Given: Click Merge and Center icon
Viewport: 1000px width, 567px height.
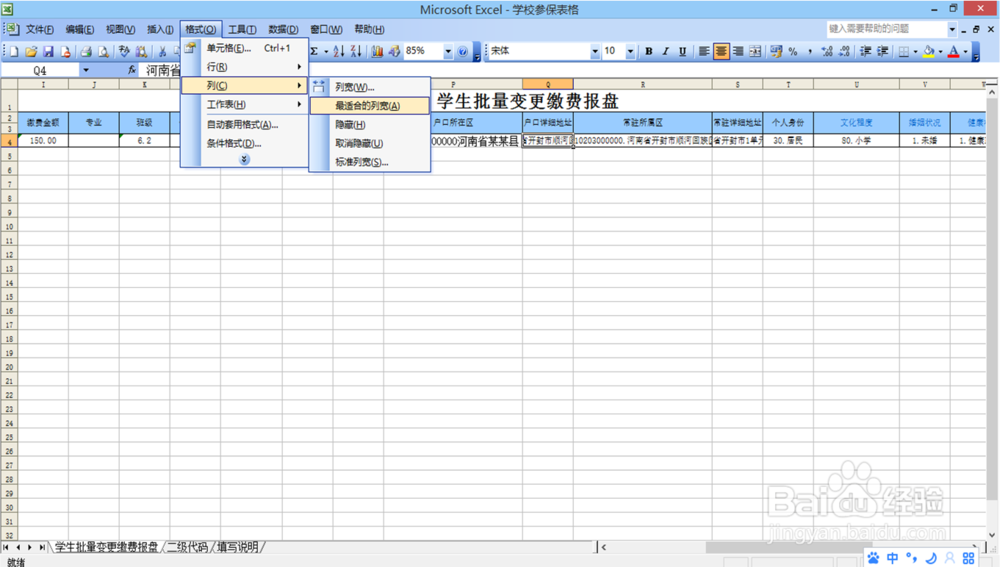Looking at the screenshot, I should pos(755,52).
